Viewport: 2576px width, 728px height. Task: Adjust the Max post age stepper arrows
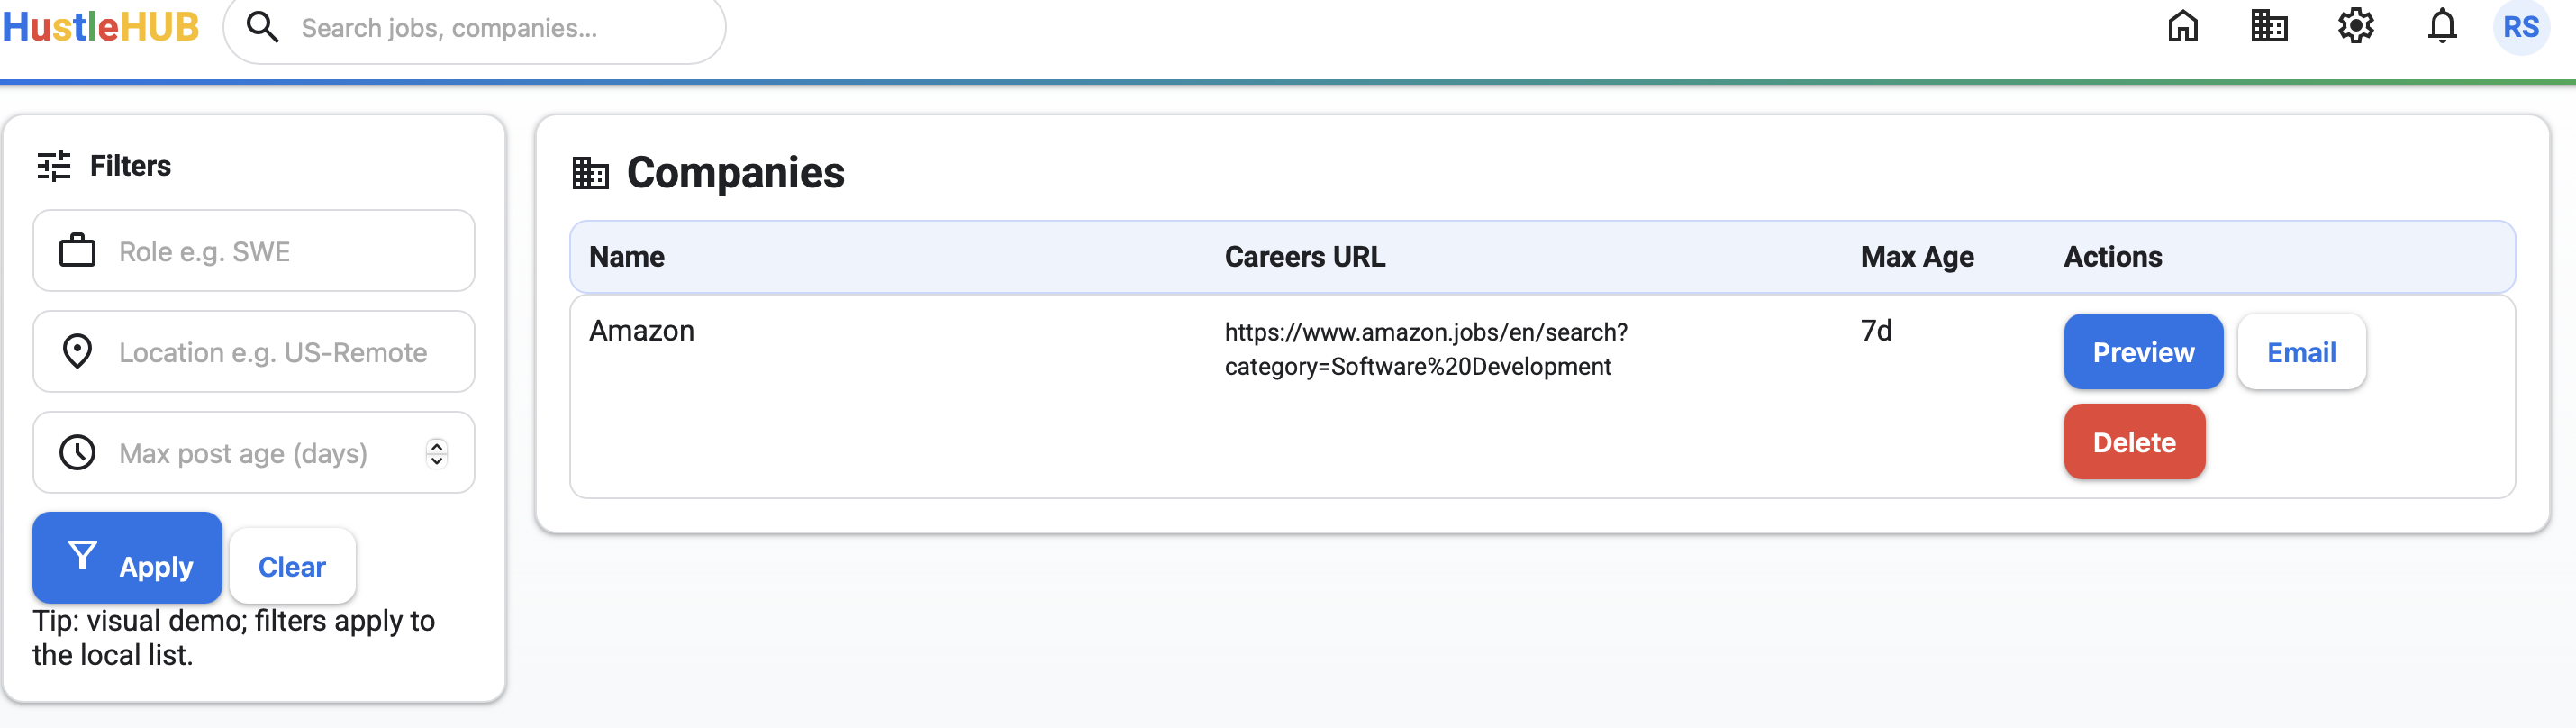pyautogui.click(x=436, y=454)
